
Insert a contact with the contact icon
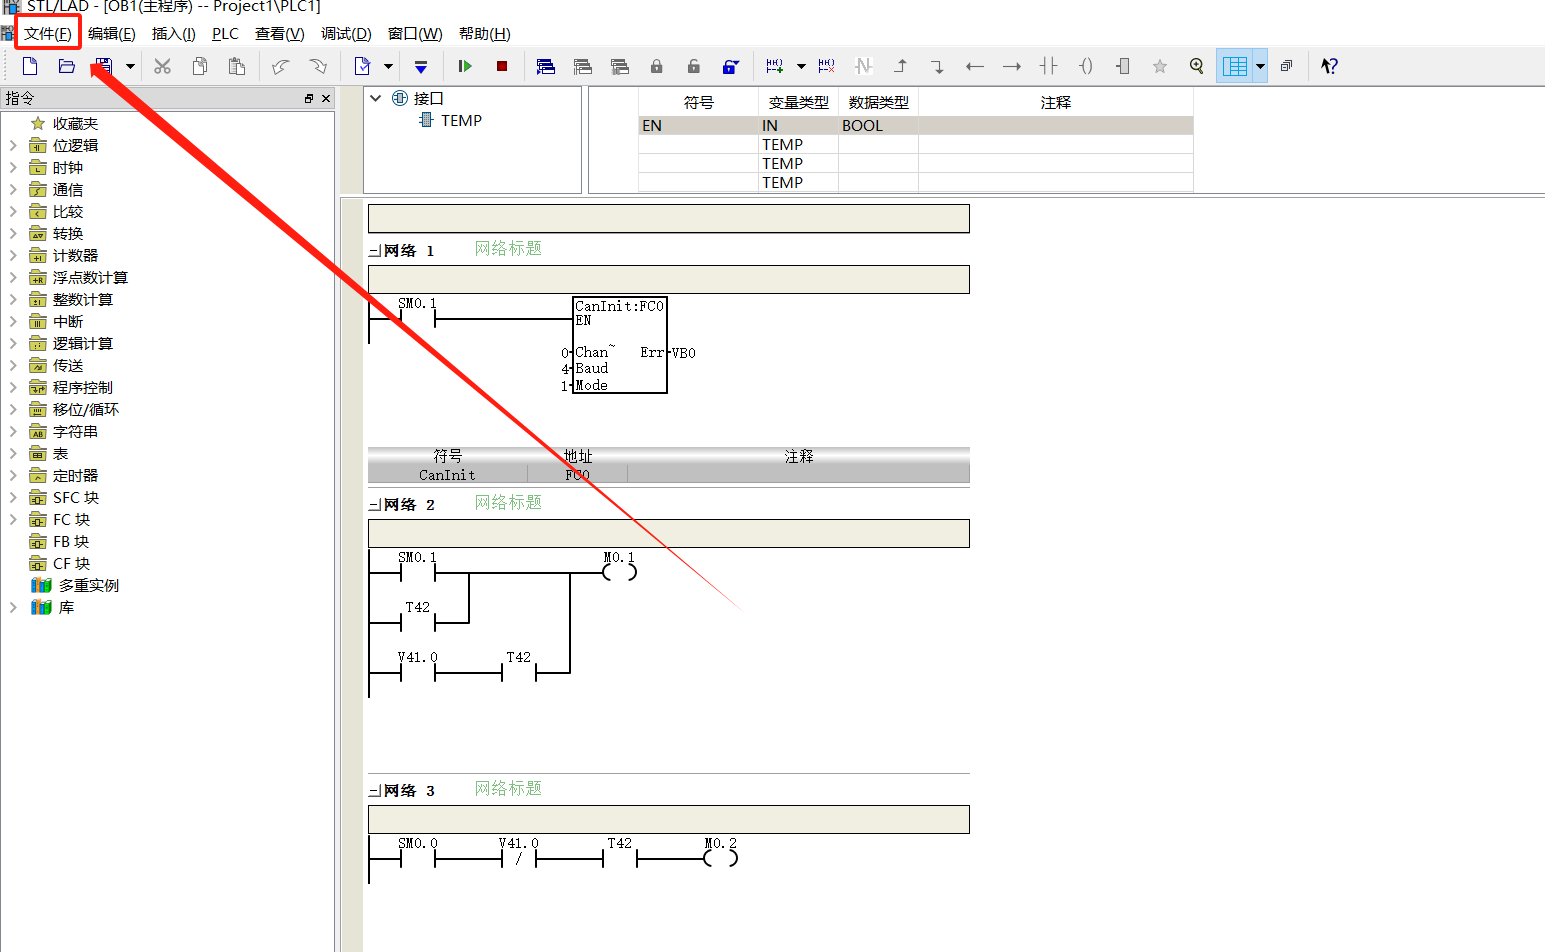pyautogui.click(x=1048, y=66)
